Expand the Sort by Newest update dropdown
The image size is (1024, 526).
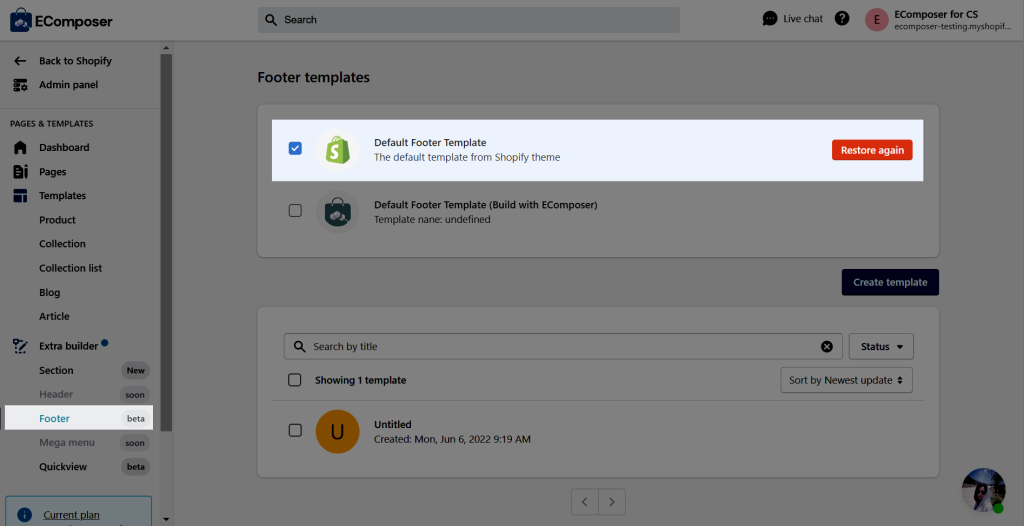point(846,380)
